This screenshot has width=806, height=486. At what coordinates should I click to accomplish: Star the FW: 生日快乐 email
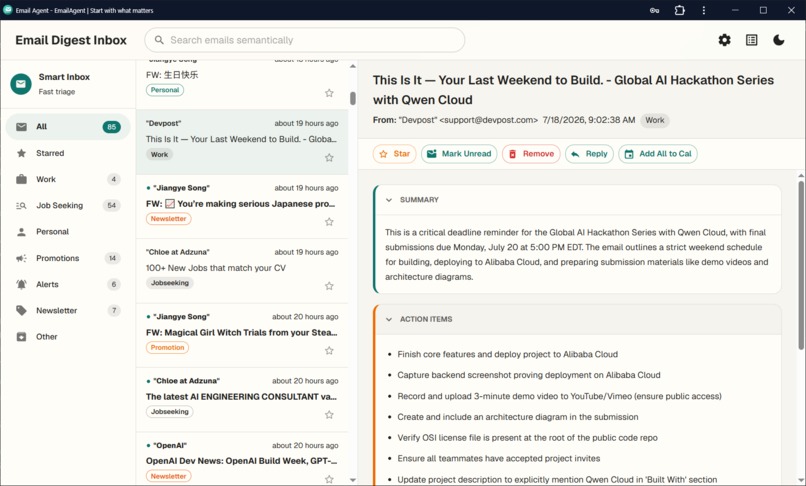point(329,93)
